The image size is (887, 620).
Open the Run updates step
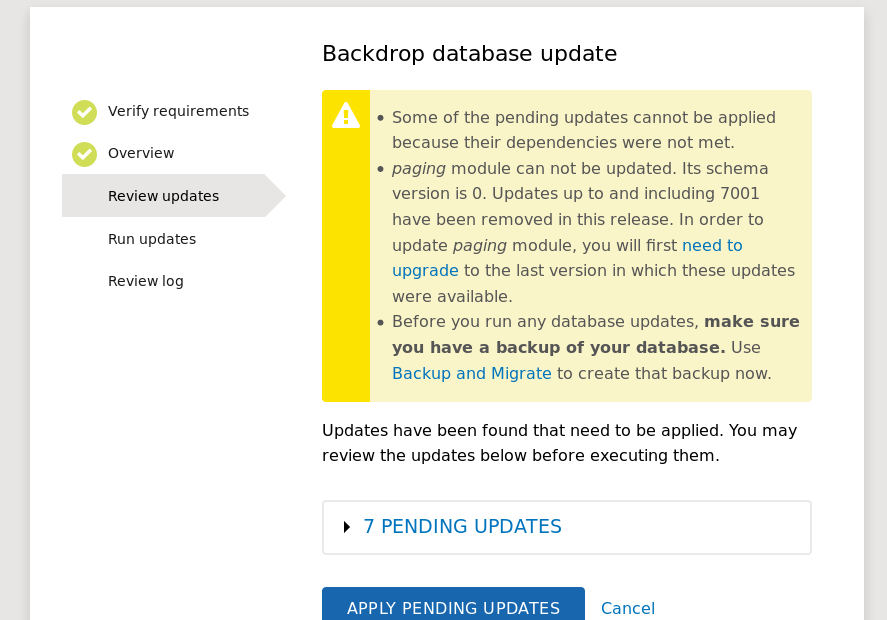pos(151,239)
